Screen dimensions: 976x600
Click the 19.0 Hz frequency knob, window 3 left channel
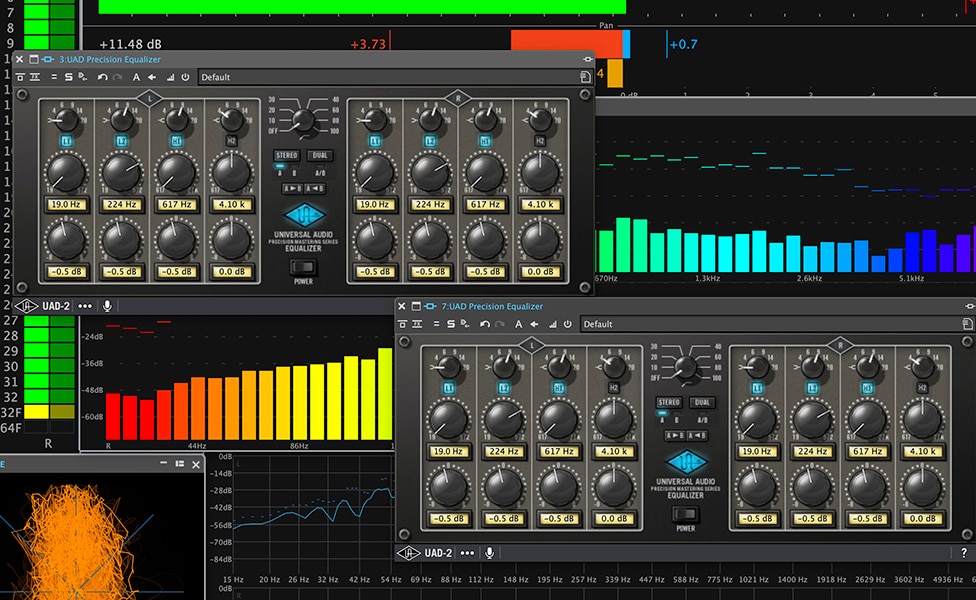coord(66,173)
